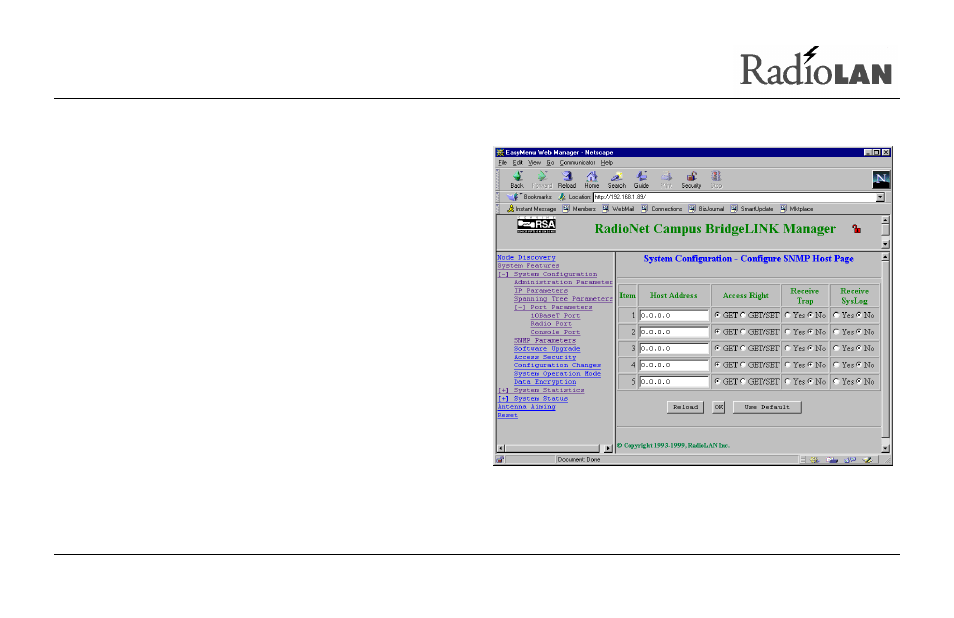Set Receive SysLog to No for item 4

(859, 365)
